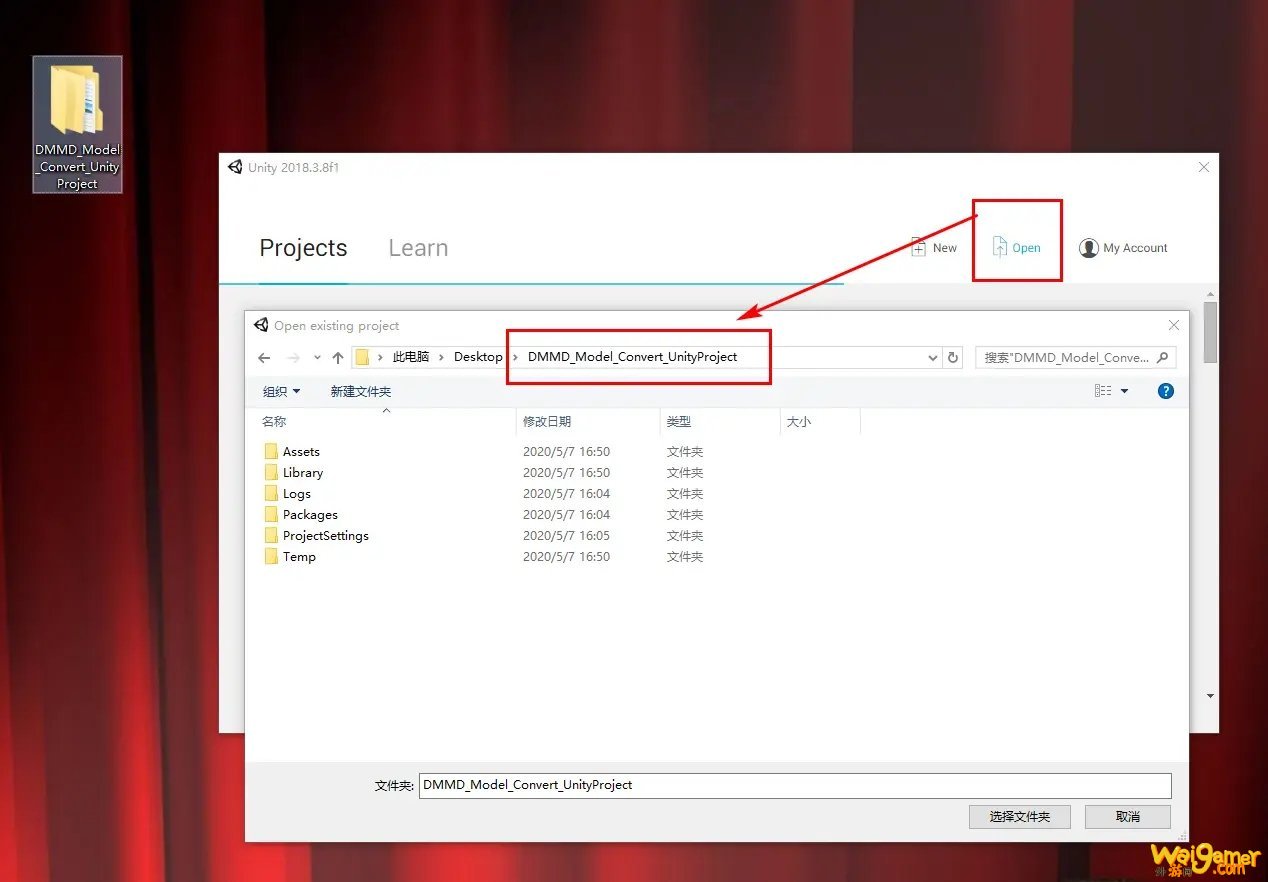
Task: Open the DMMD_Model_Convert_UnityProject desktop folder icon
Action: [78, 124]
